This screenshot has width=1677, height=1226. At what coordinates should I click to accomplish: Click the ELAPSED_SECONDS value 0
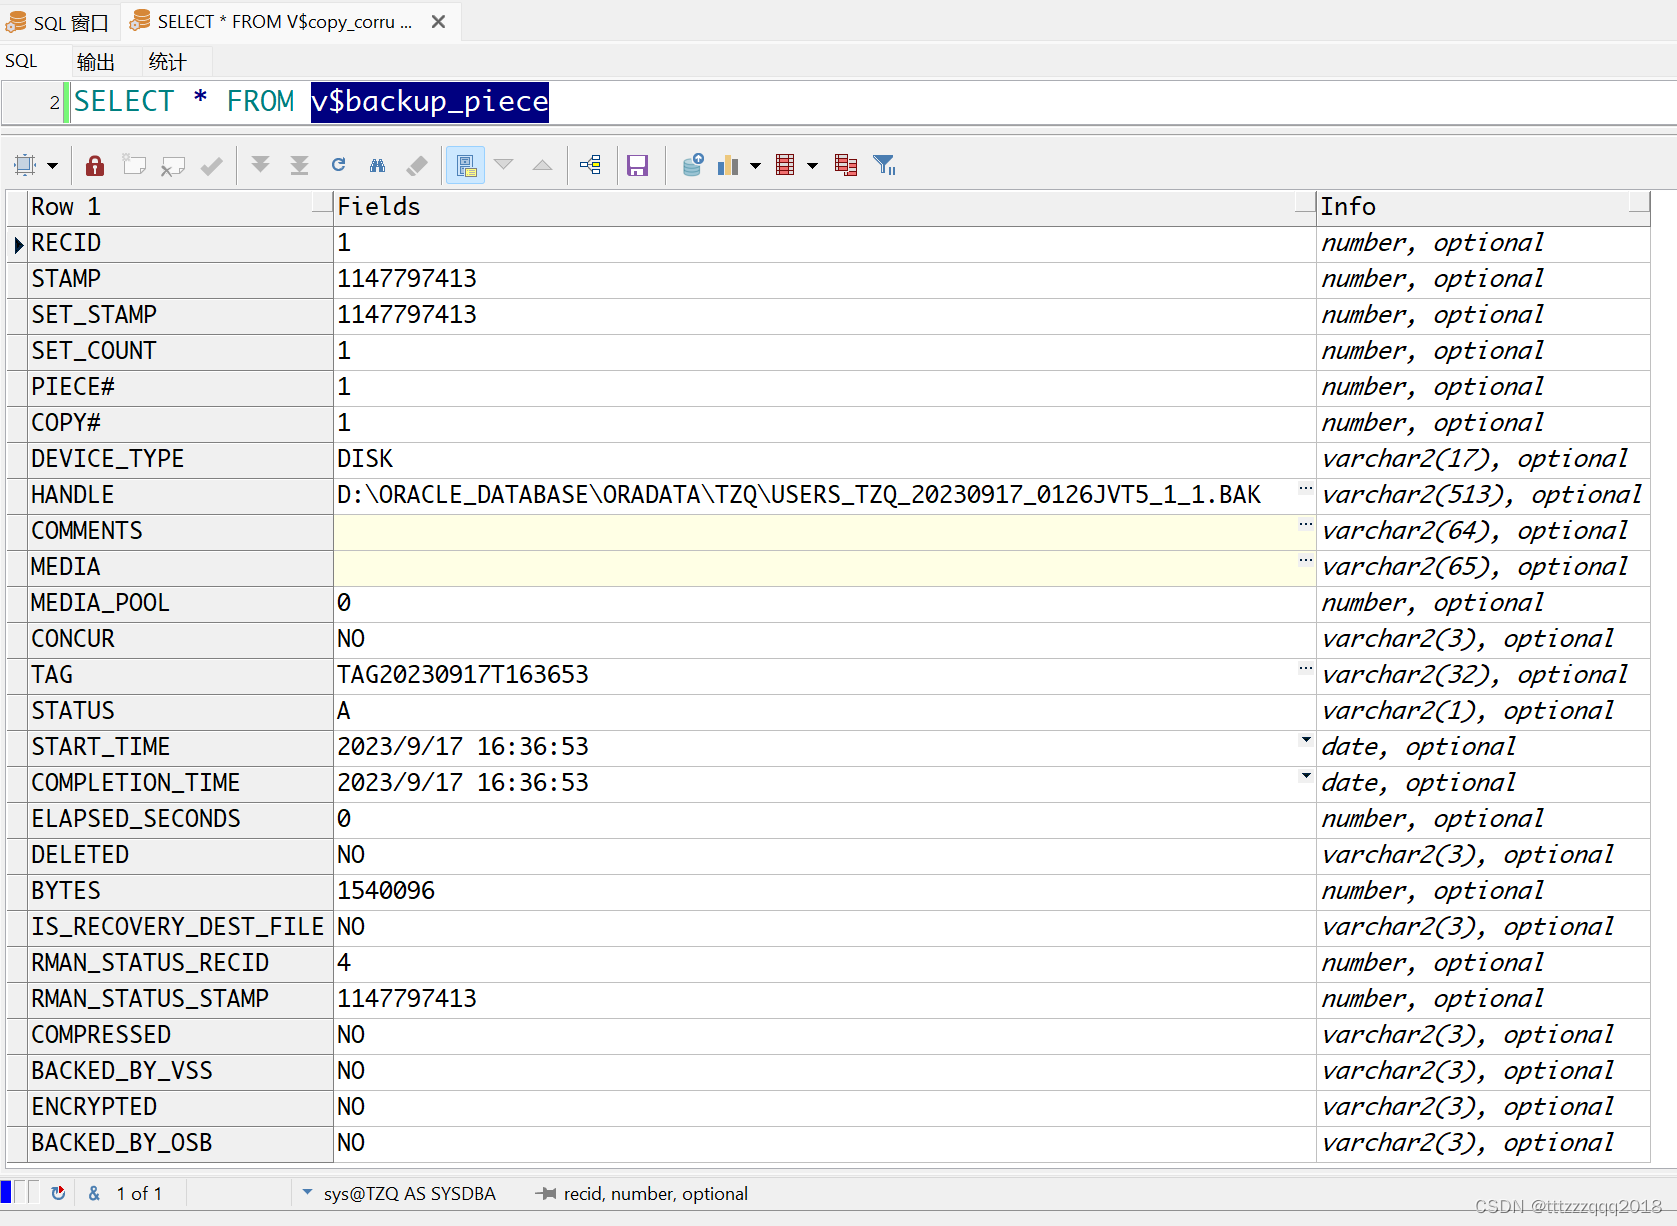[x=344, y=819]
